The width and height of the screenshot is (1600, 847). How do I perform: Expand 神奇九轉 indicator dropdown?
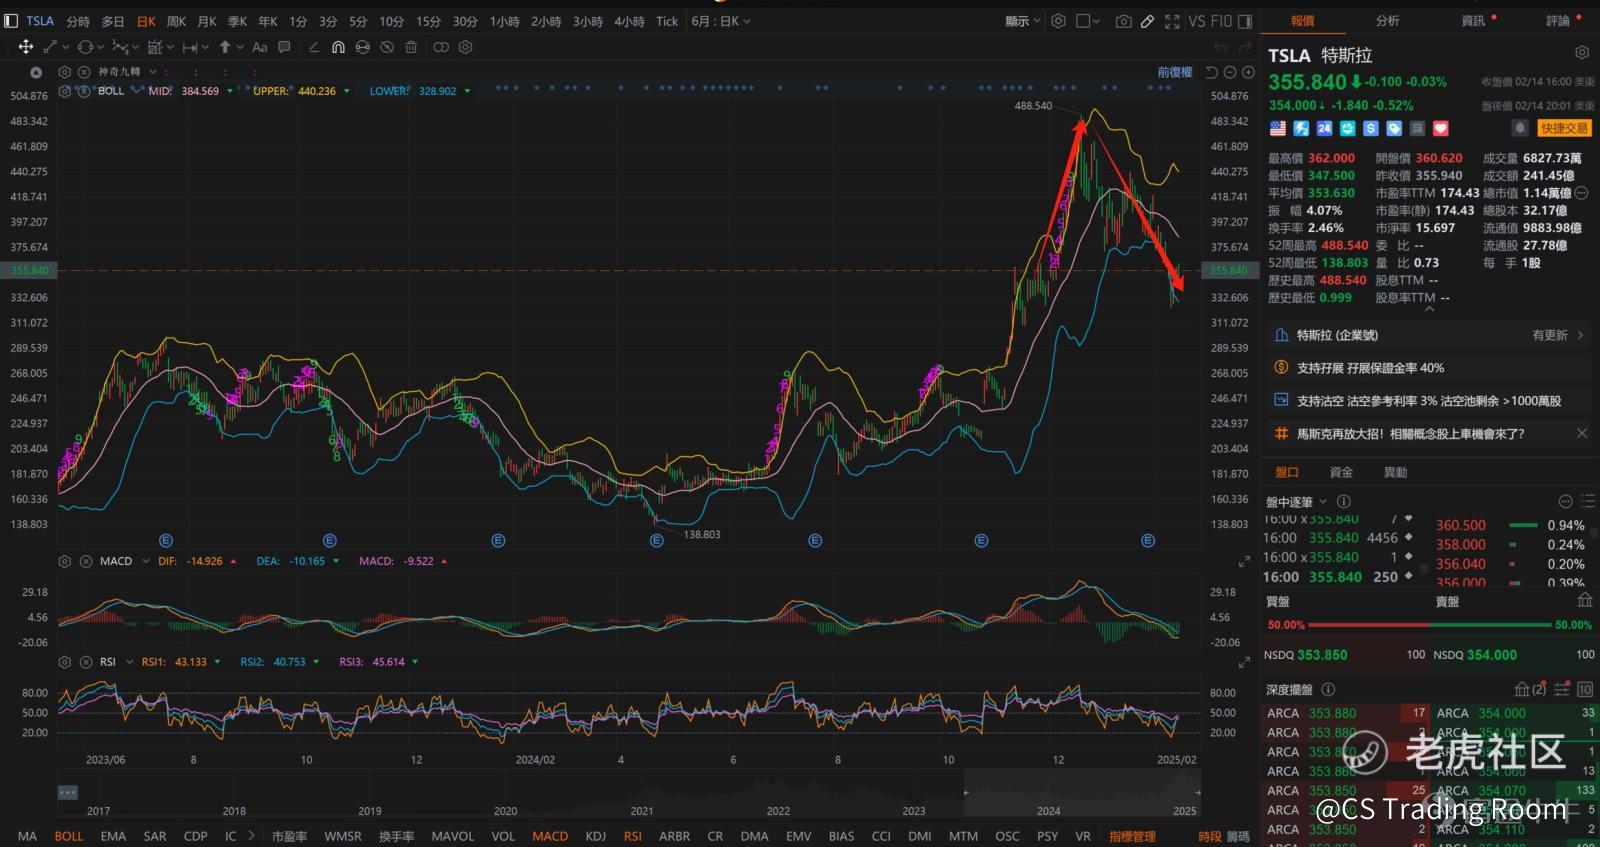152,72
